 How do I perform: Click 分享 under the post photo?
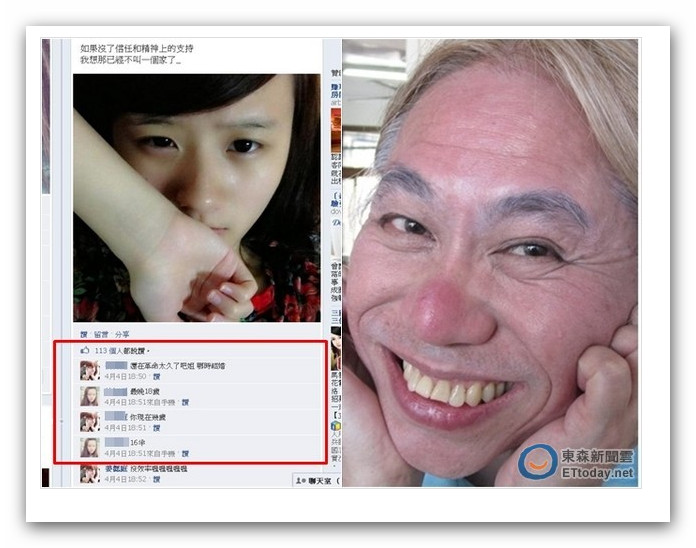pyautogui.click(x=122, y=334)
